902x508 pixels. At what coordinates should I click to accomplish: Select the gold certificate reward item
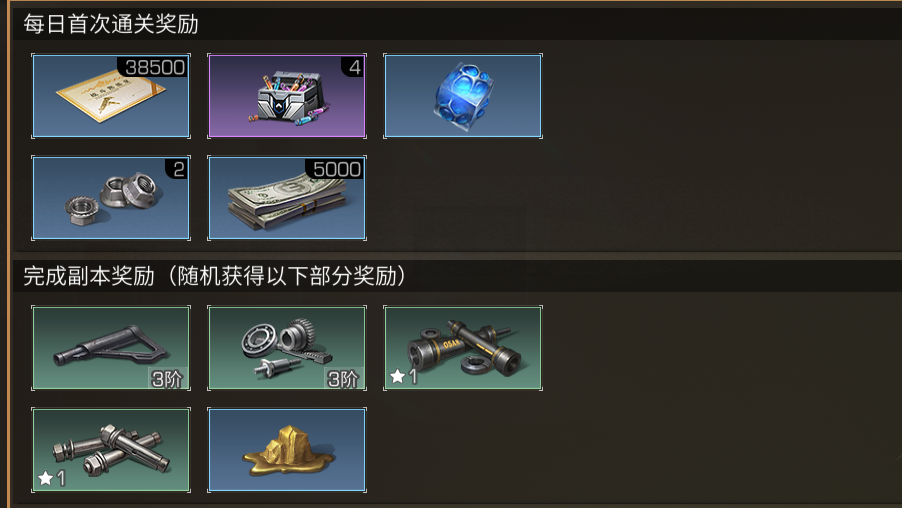111,96
